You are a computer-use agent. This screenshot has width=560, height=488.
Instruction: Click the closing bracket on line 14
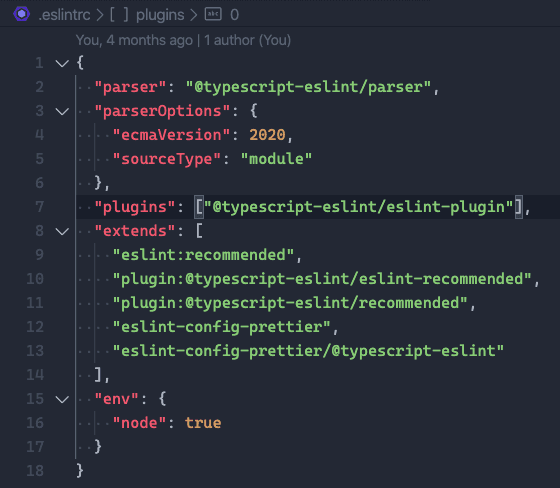(98, 375)
